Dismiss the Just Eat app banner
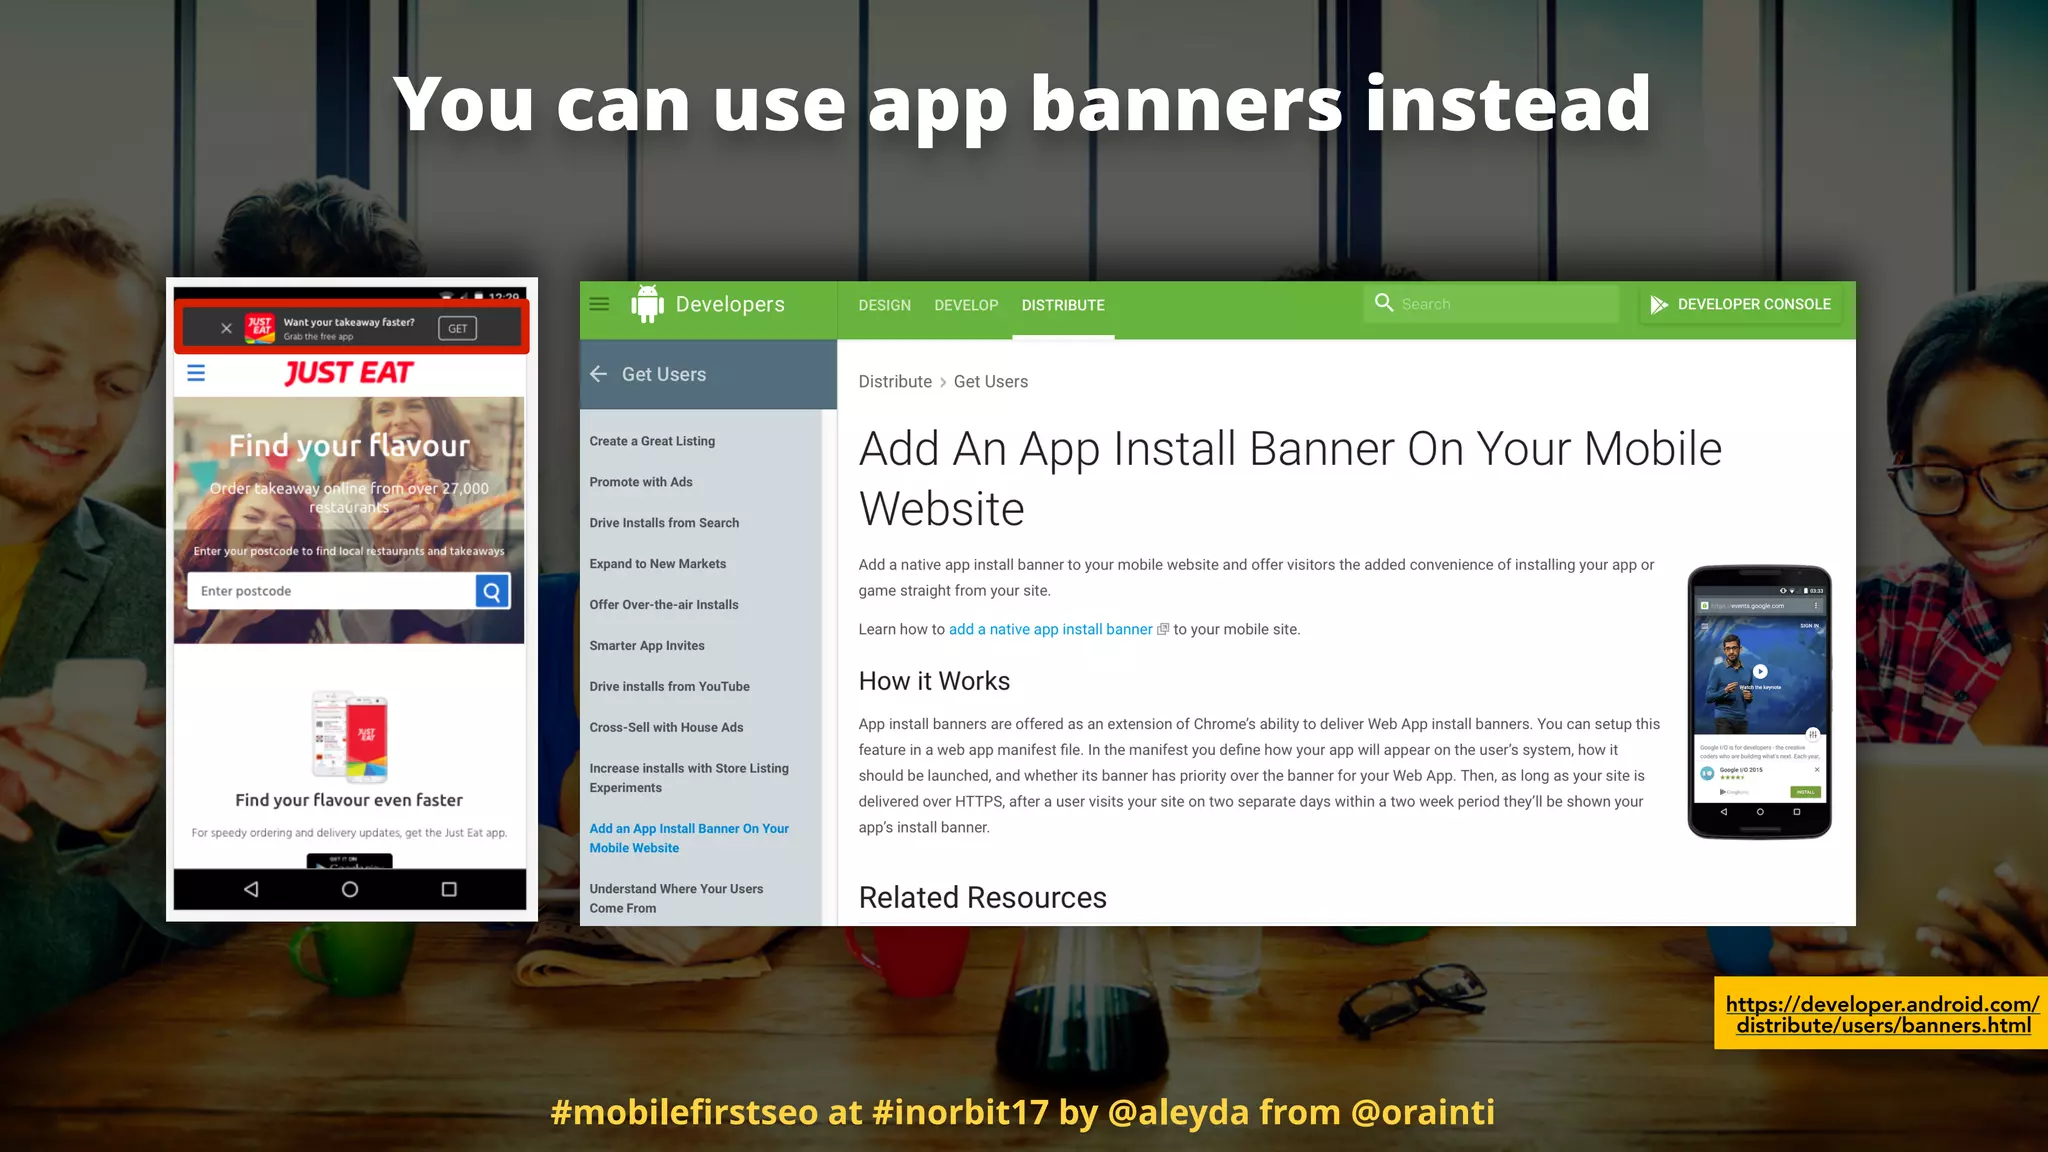The height and width of the screenshot is (1152, 2048). pyautogui.click(x=226, y=328)
